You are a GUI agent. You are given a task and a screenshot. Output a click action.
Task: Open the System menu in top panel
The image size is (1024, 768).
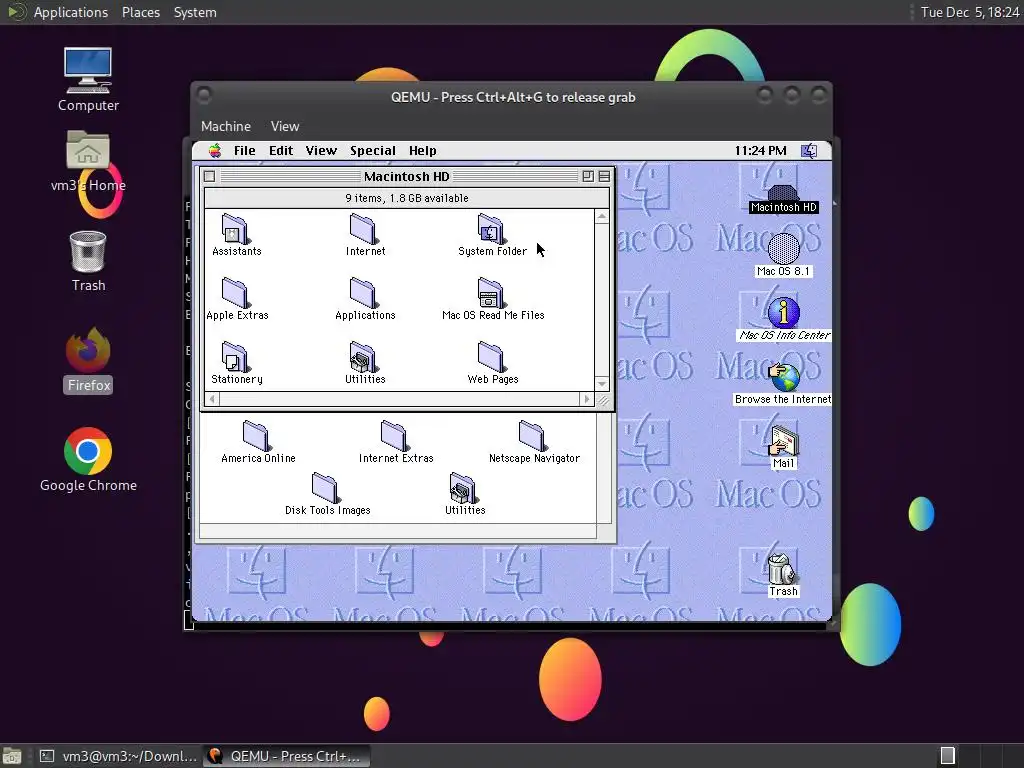click(195, 12)
